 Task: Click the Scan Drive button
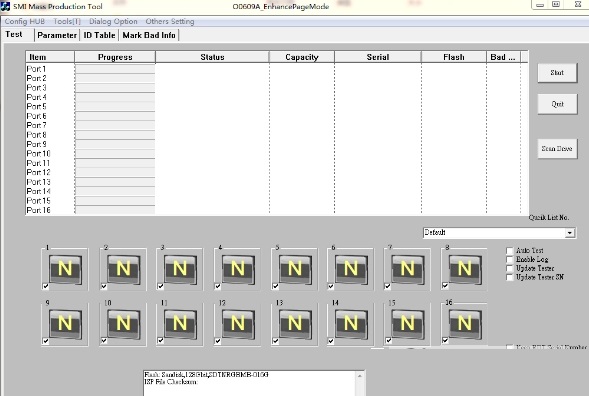click(x=557, y=149)
